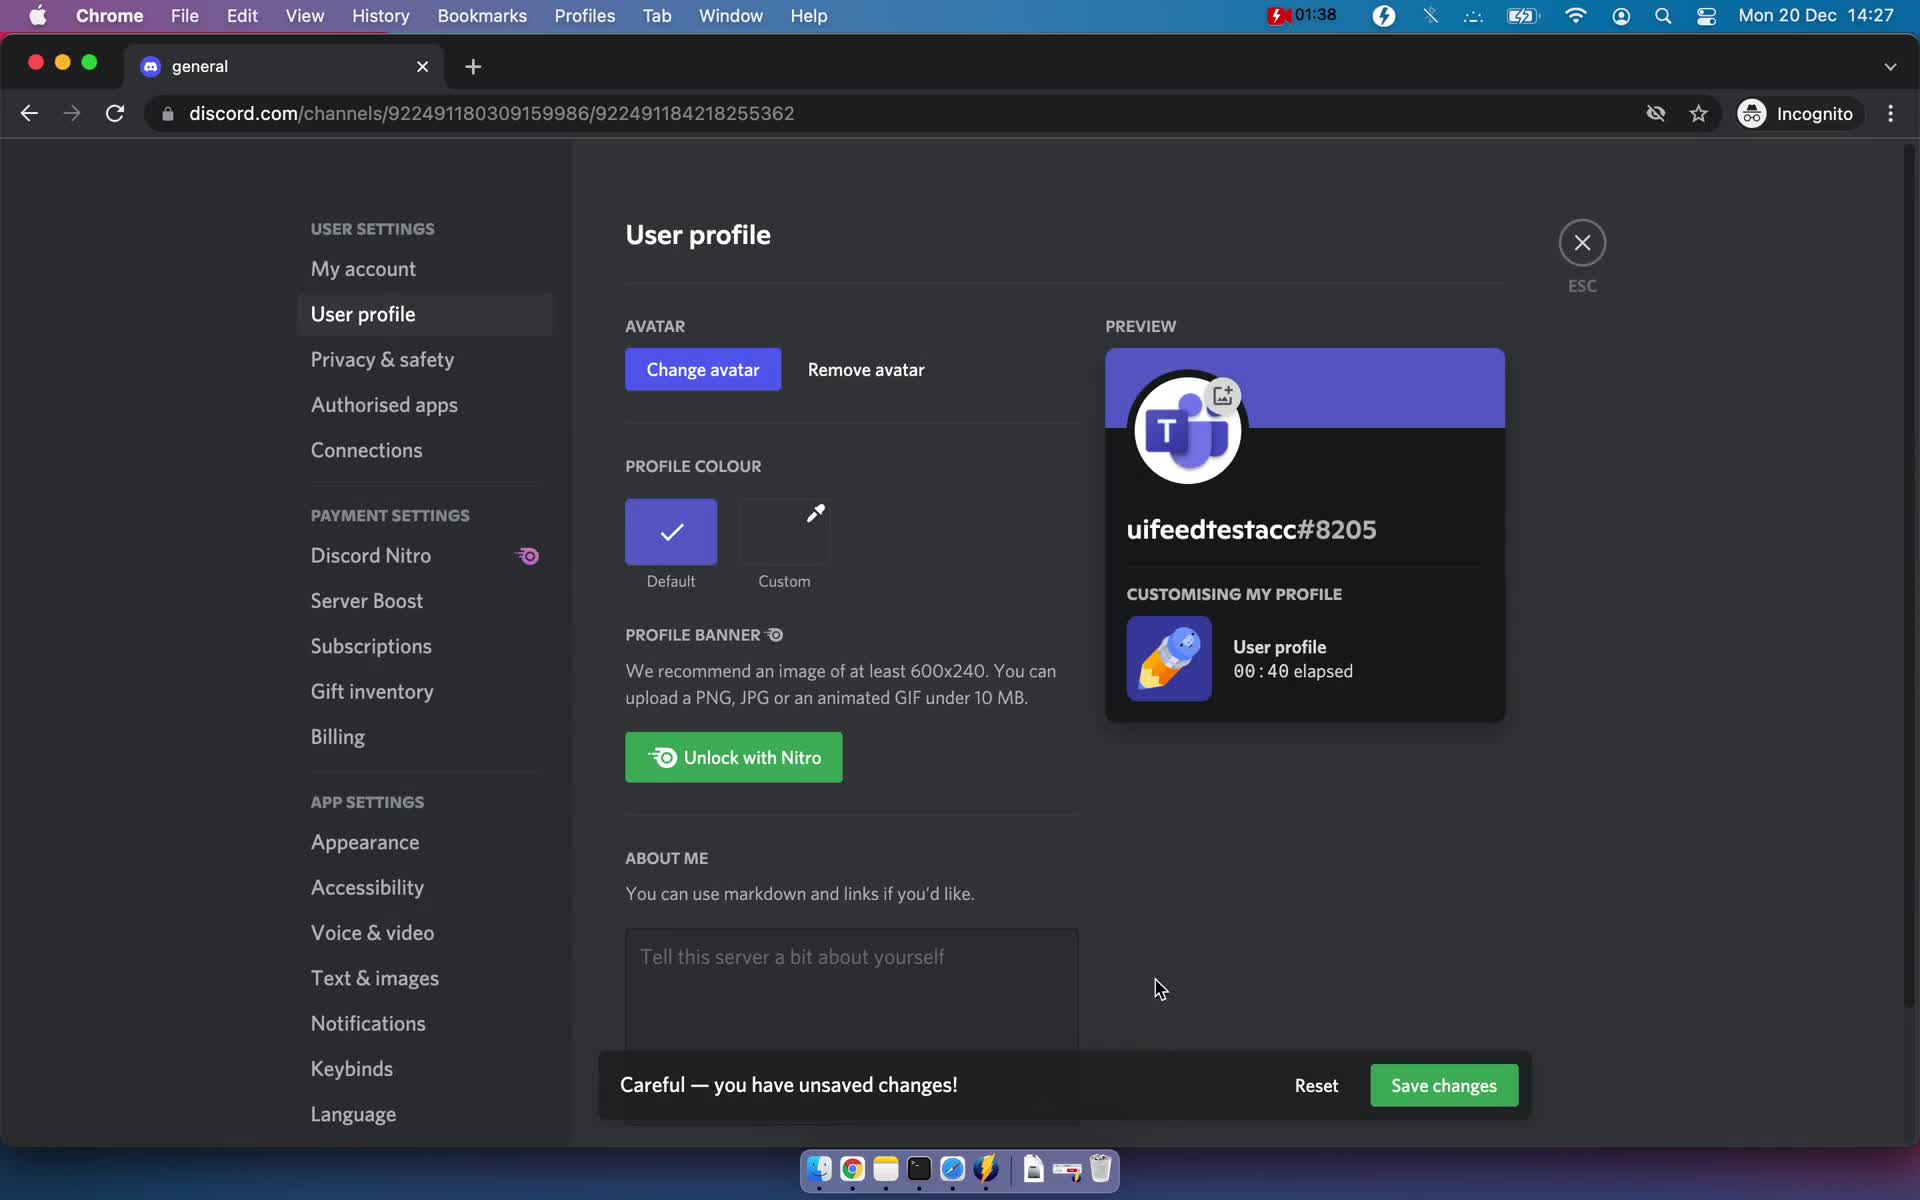Click the Server Boost sidebar item

pos(366,600)
